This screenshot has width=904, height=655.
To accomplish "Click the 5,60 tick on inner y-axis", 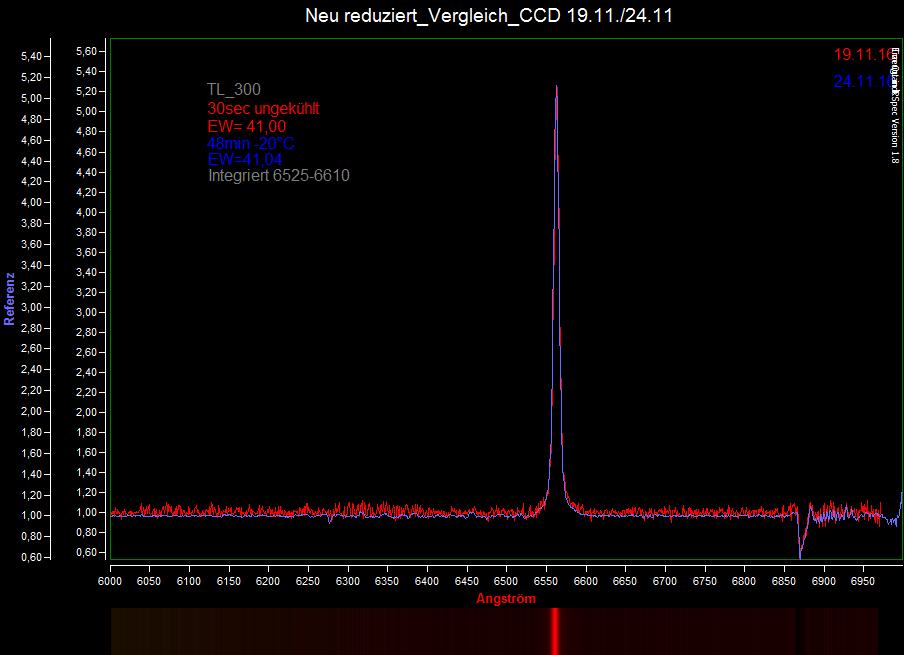I will coord(87,51).
